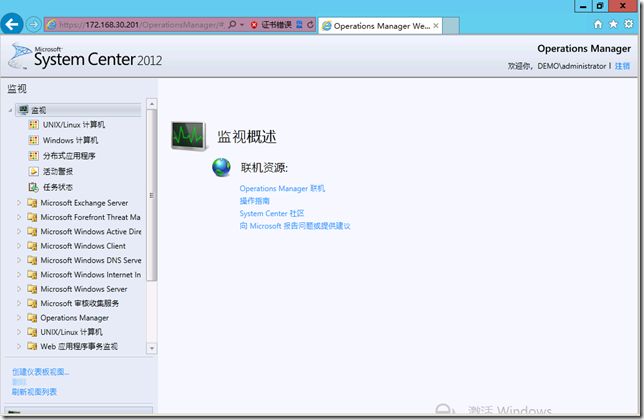This screenshot has width=644, height=420.
Task: Refresh the page with reload icon
Action: click(310, 25)
